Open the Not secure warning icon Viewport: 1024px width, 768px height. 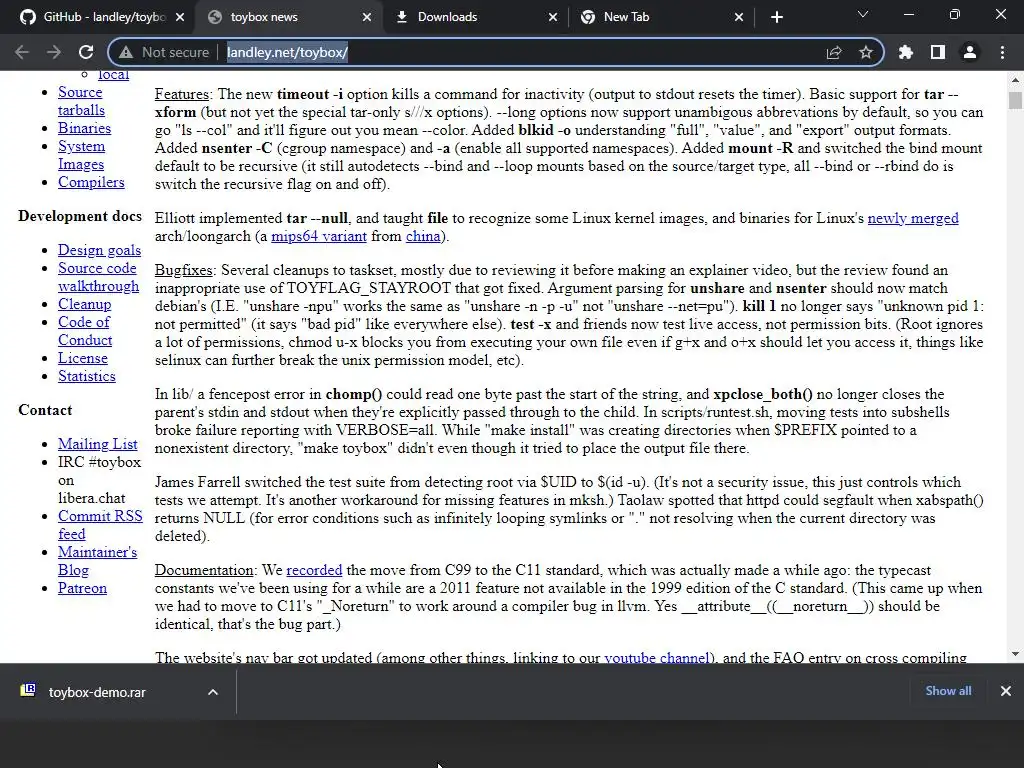pyautogui.click(x=125, y=52)
